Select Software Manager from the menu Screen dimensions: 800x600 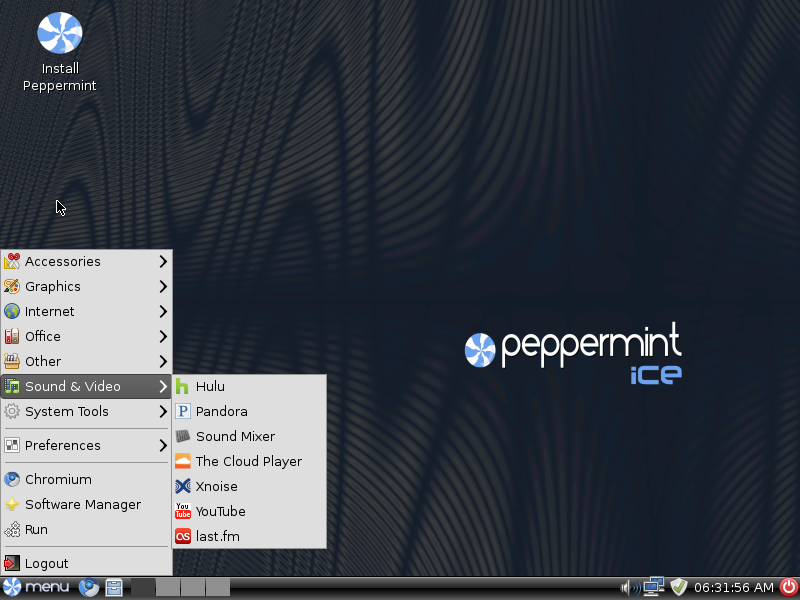point(82,505)
